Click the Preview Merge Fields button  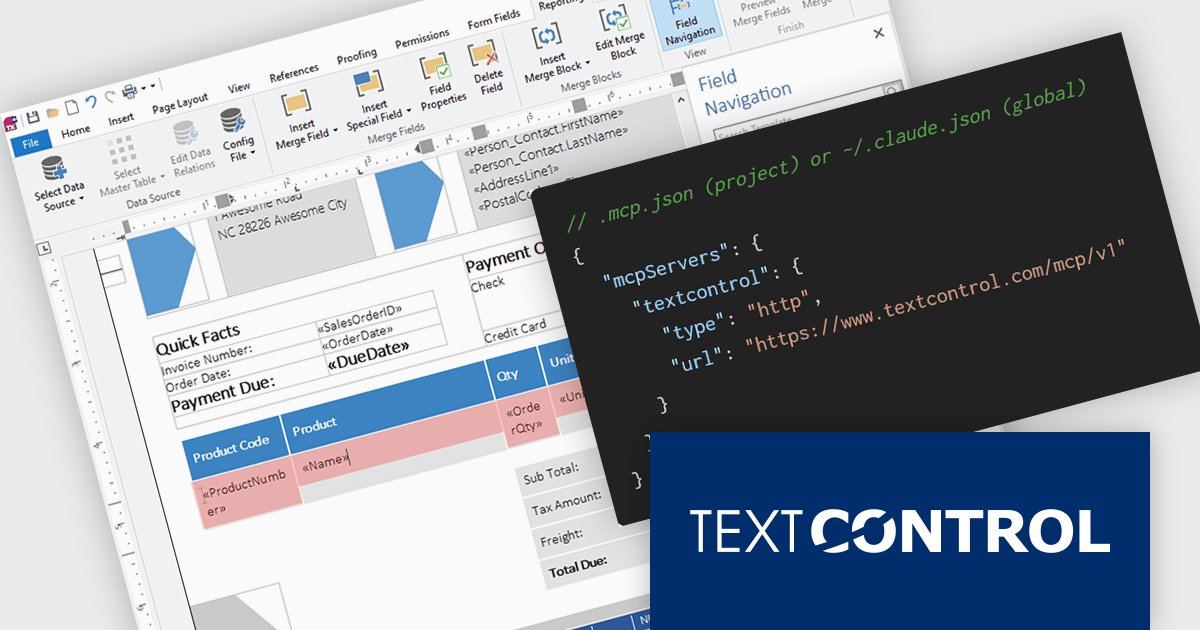tap(761, 12)
